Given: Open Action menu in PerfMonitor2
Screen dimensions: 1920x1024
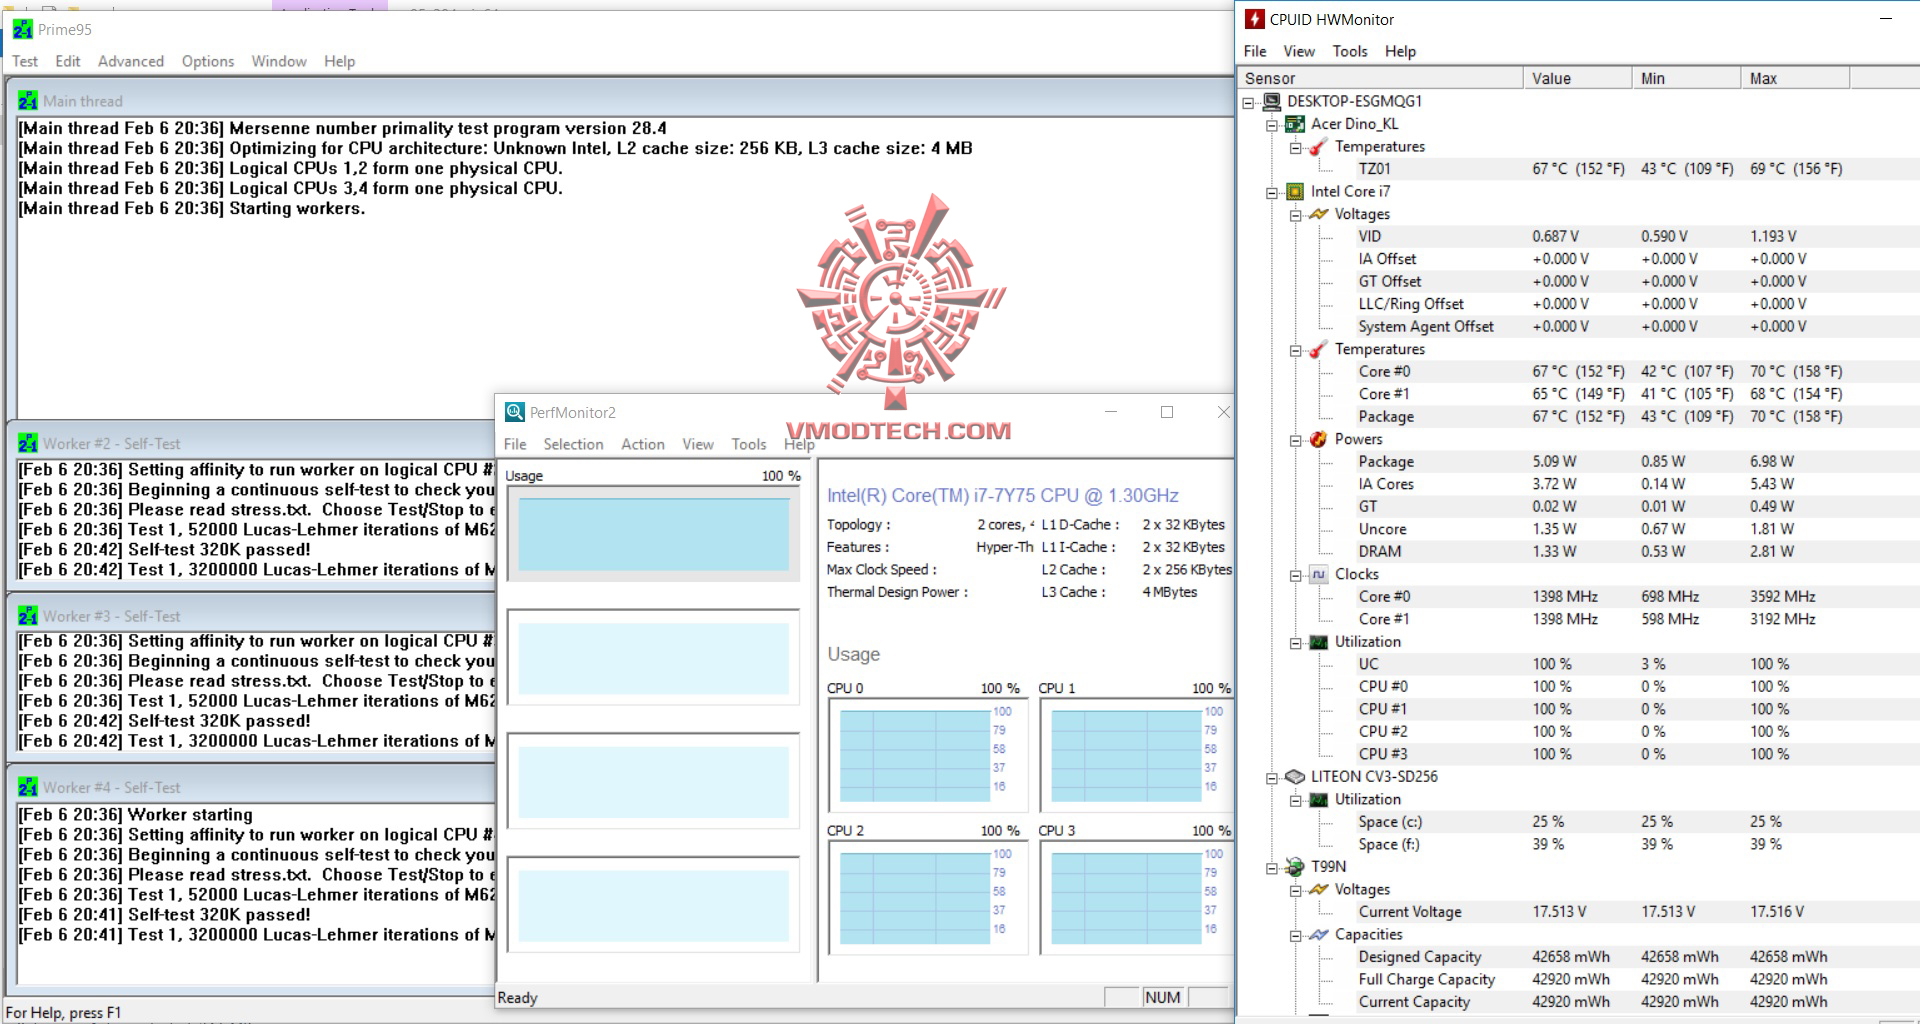Looking at the screenshot, I should [643, 444].
